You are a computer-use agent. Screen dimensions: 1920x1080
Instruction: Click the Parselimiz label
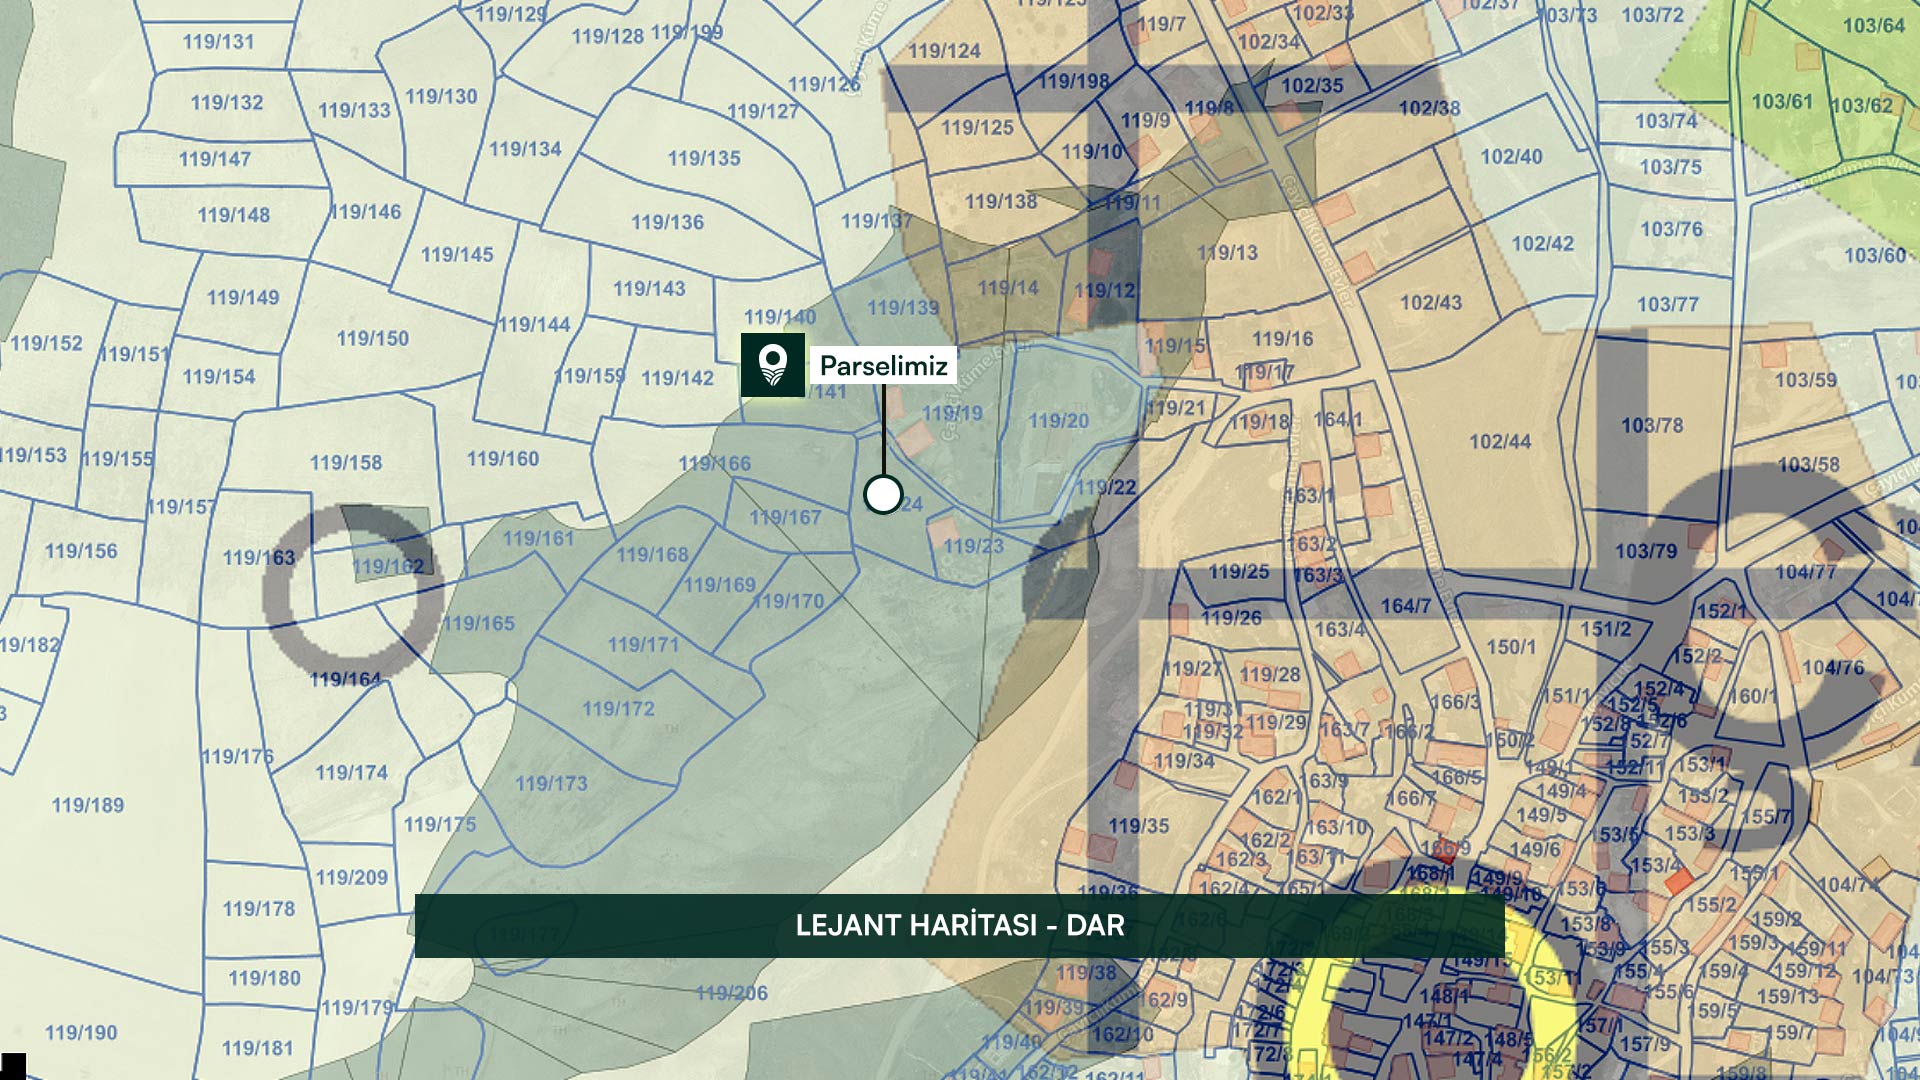click(x=883, y=365)
